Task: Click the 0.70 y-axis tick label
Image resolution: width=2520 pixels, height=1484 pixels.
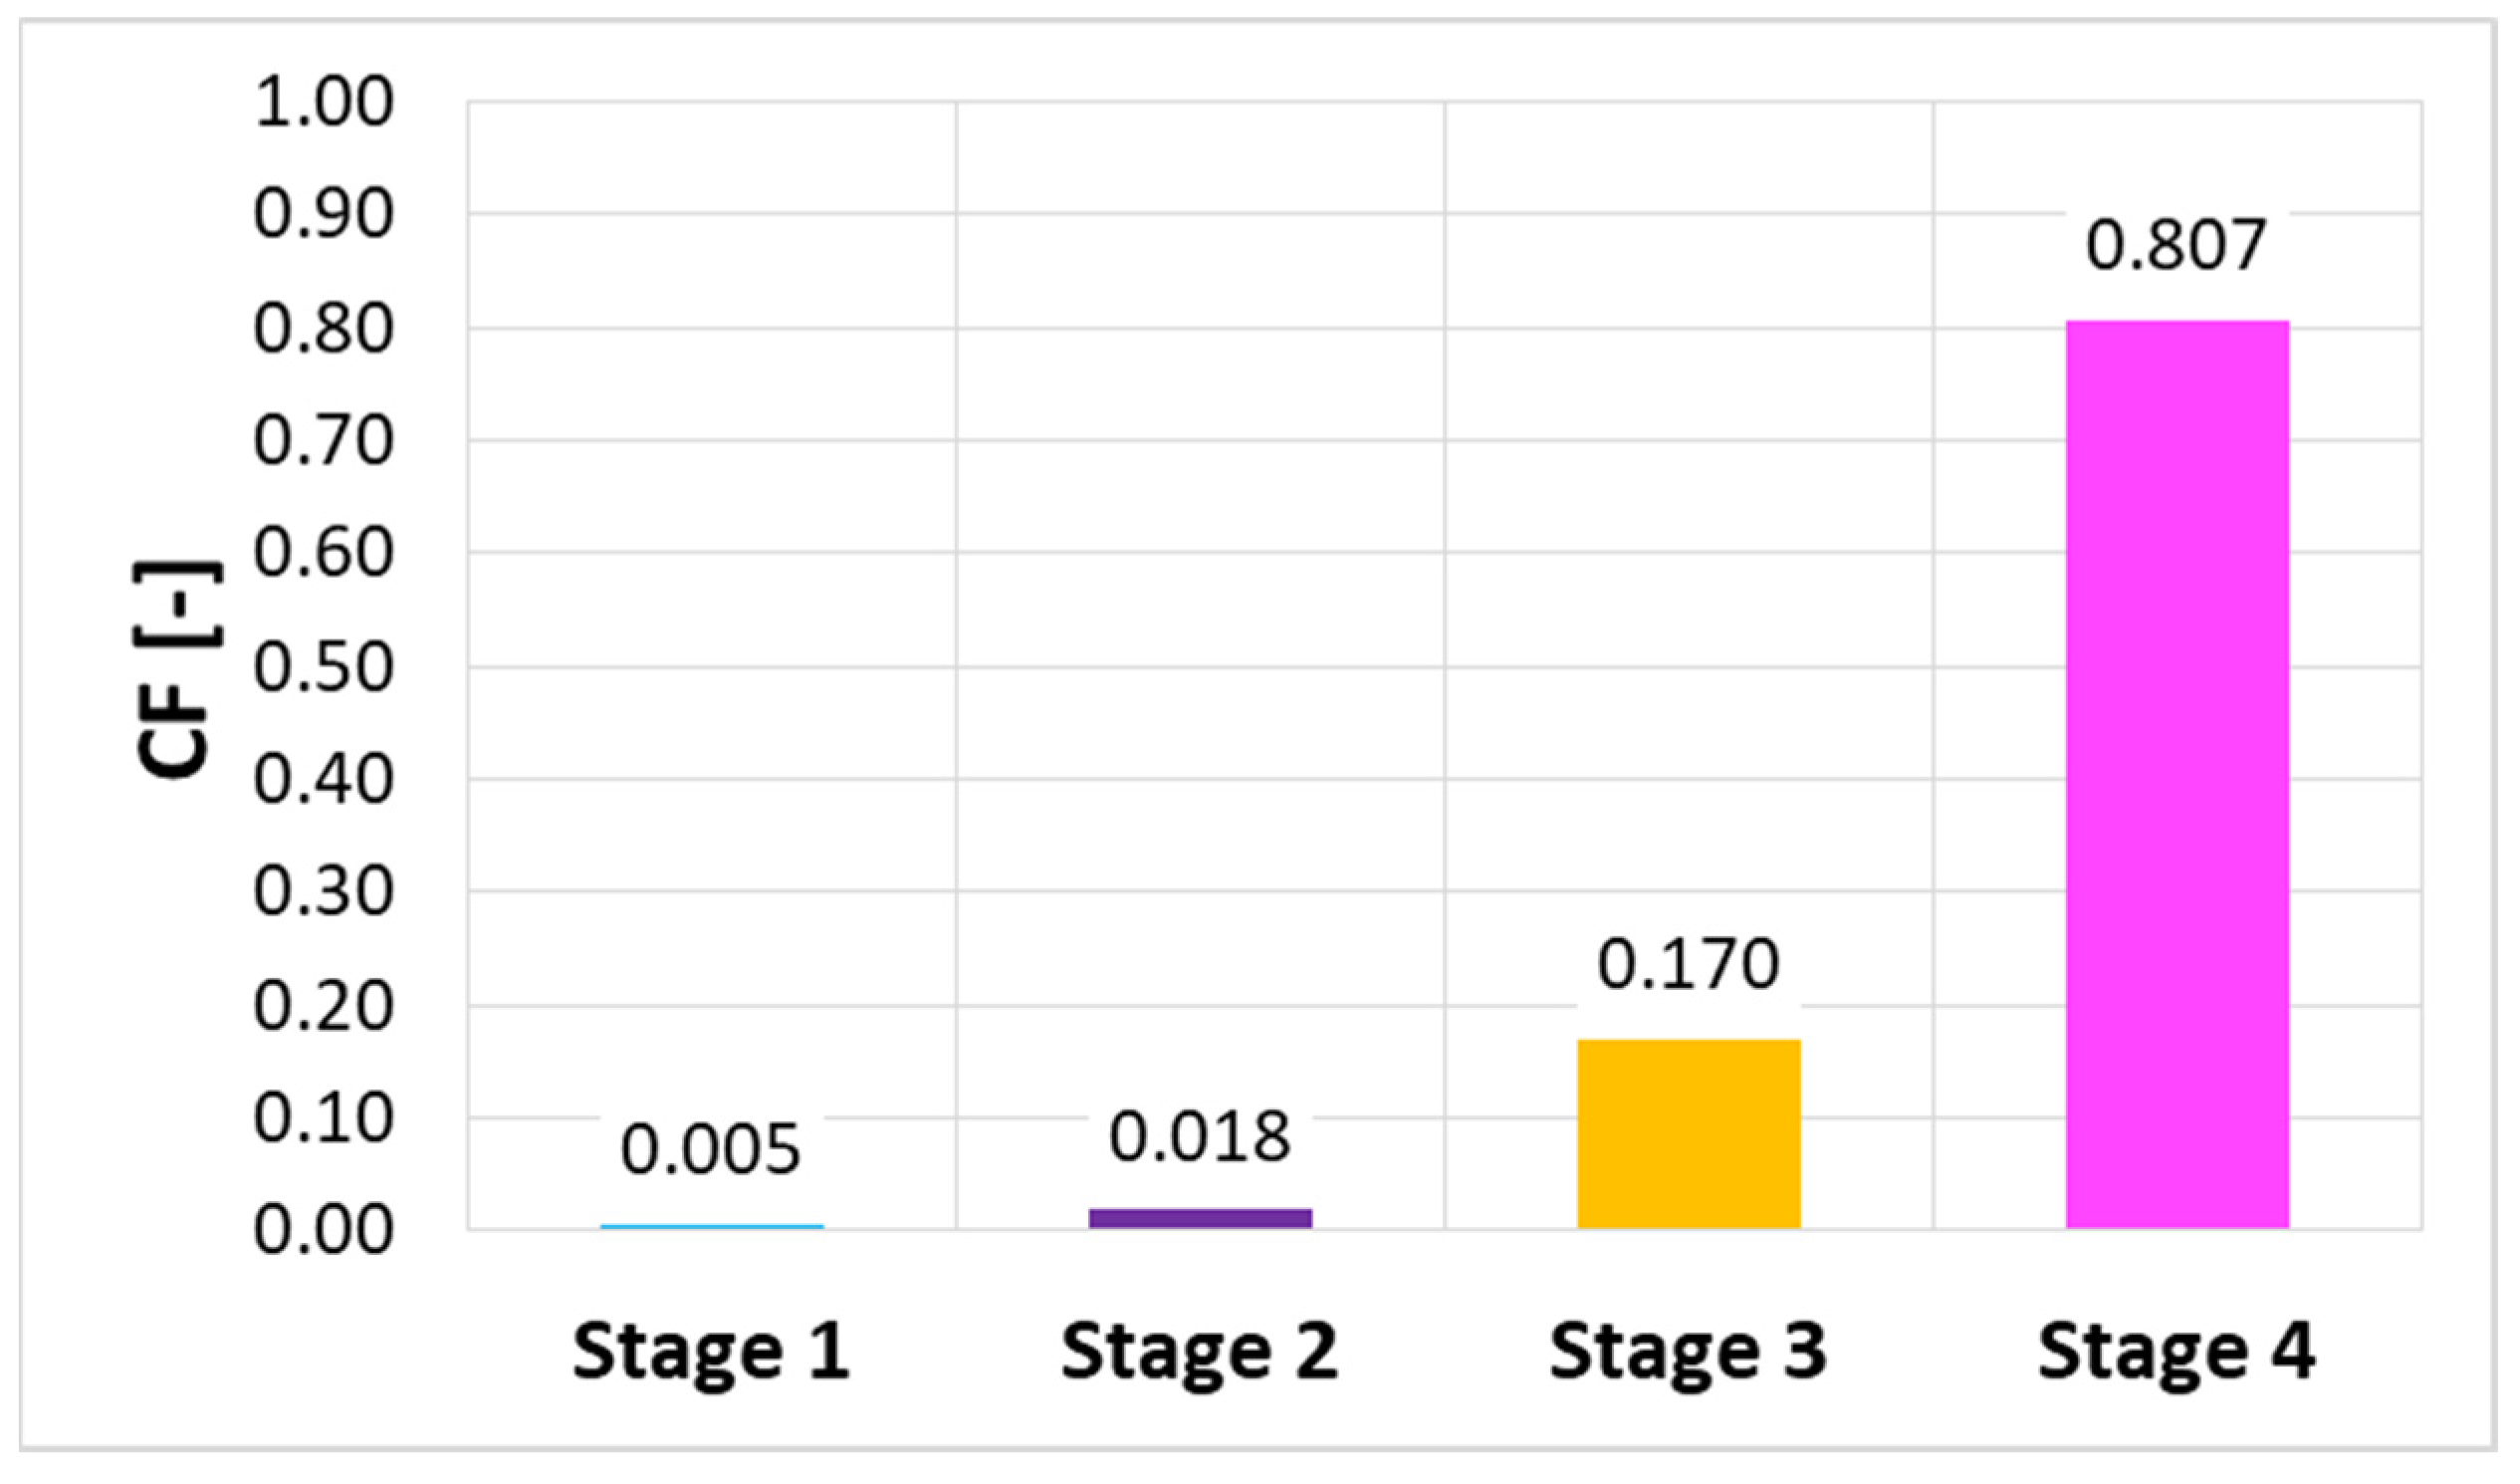Action: [324, 441]
